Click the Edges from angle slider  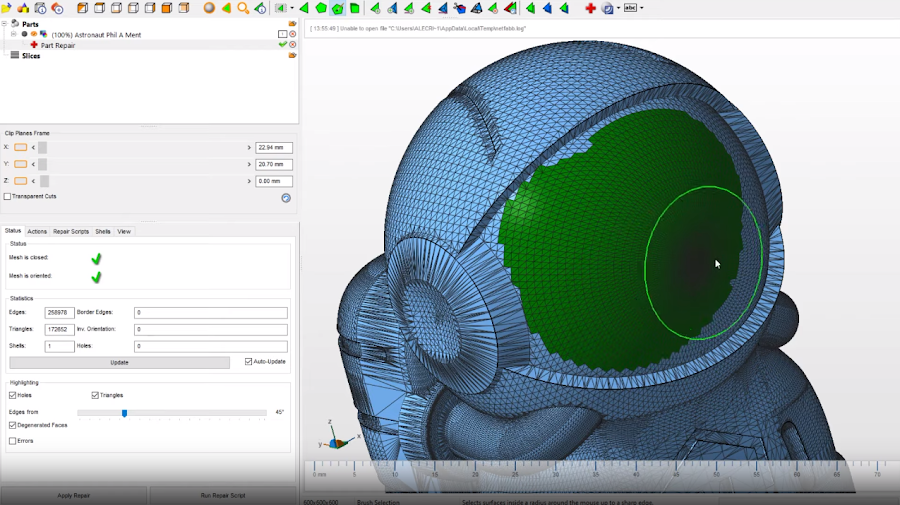124,412
